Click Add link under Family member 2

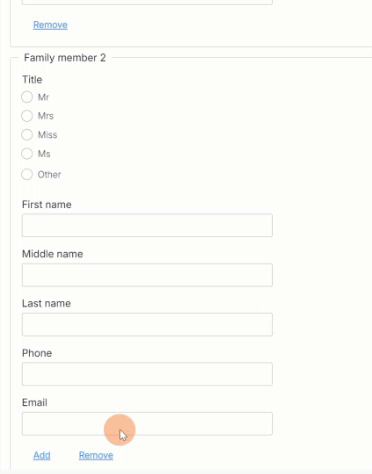point(42,455)
